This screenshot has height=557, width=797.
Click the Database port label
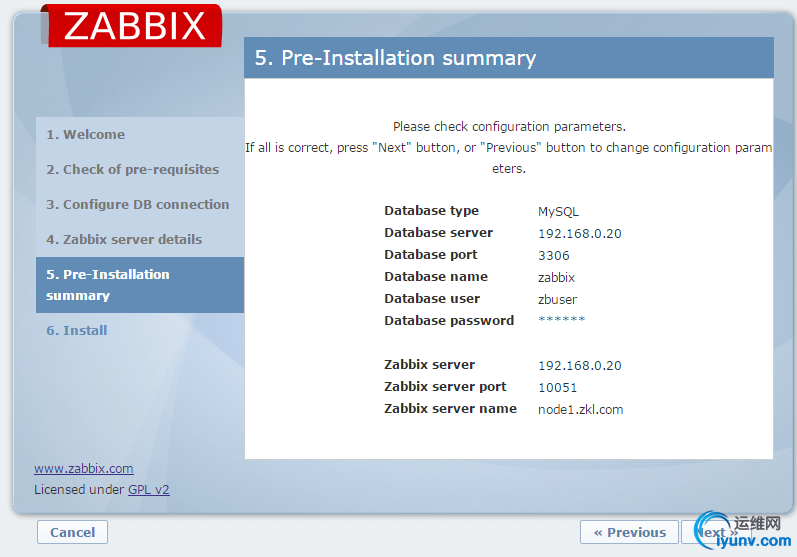[431, 254]
